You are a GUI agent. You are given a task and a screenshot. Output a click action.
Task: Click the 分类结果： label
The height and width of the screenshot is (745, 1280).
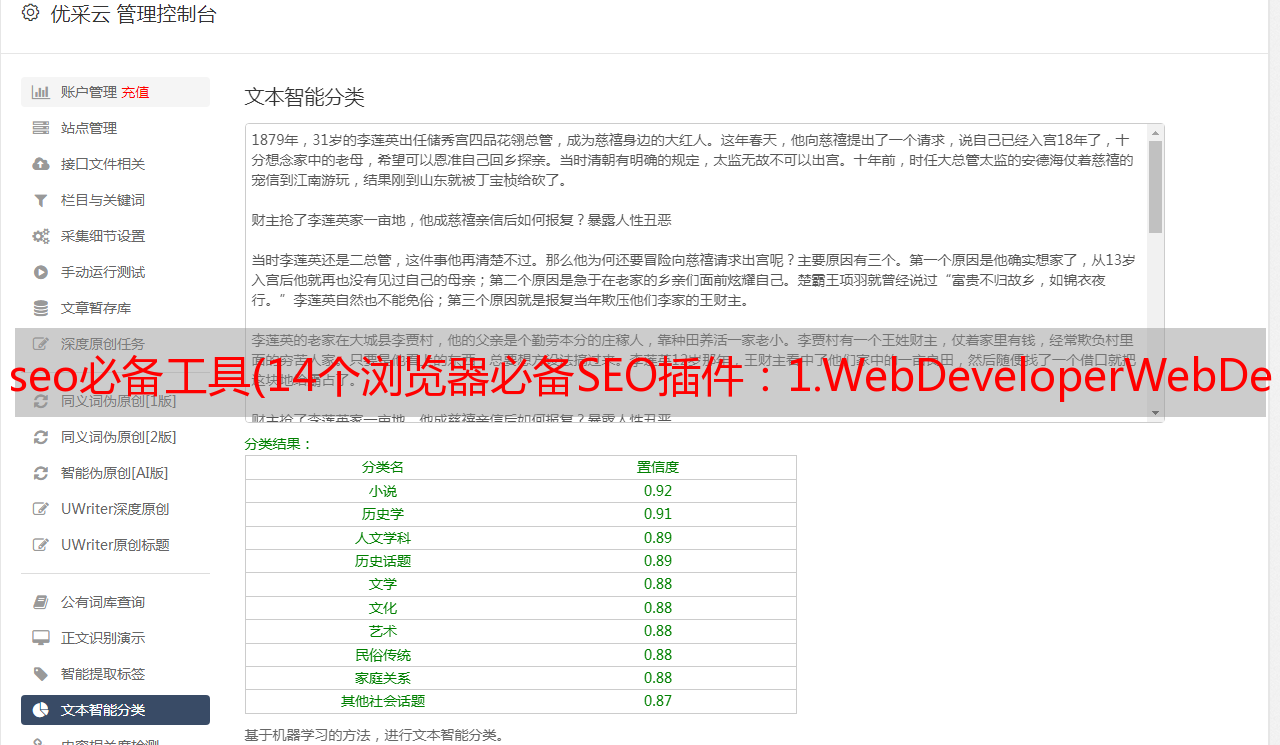279,444
